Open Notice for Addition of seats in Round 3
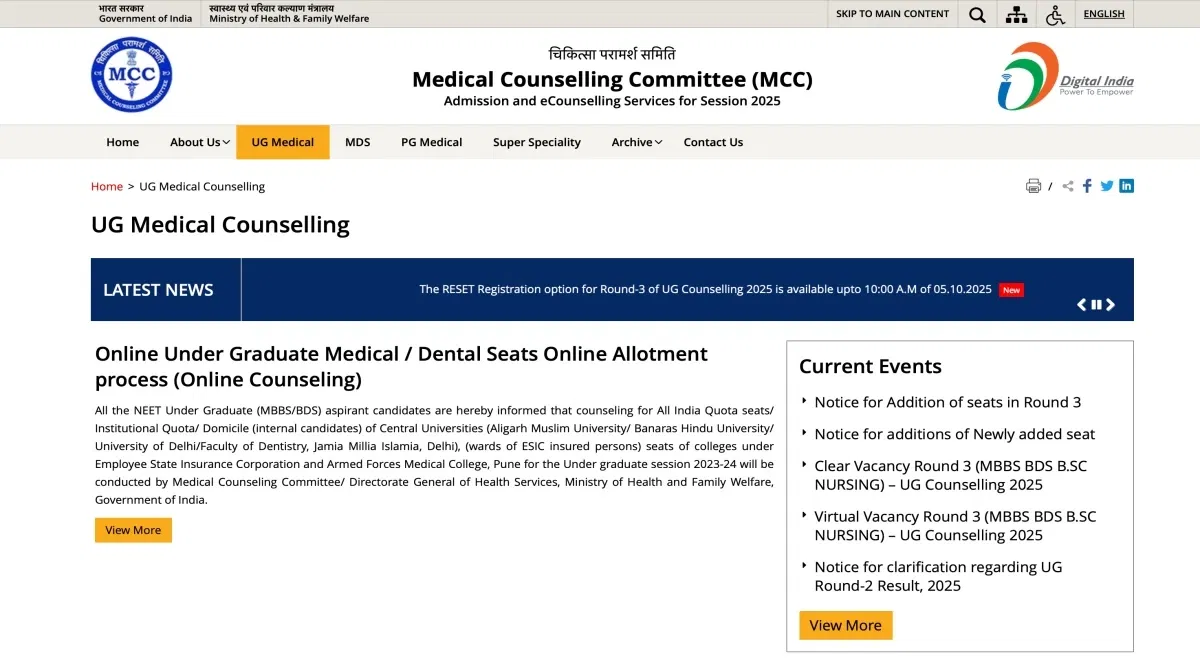This screenshot has height=667, width=1200. [947, 402]
